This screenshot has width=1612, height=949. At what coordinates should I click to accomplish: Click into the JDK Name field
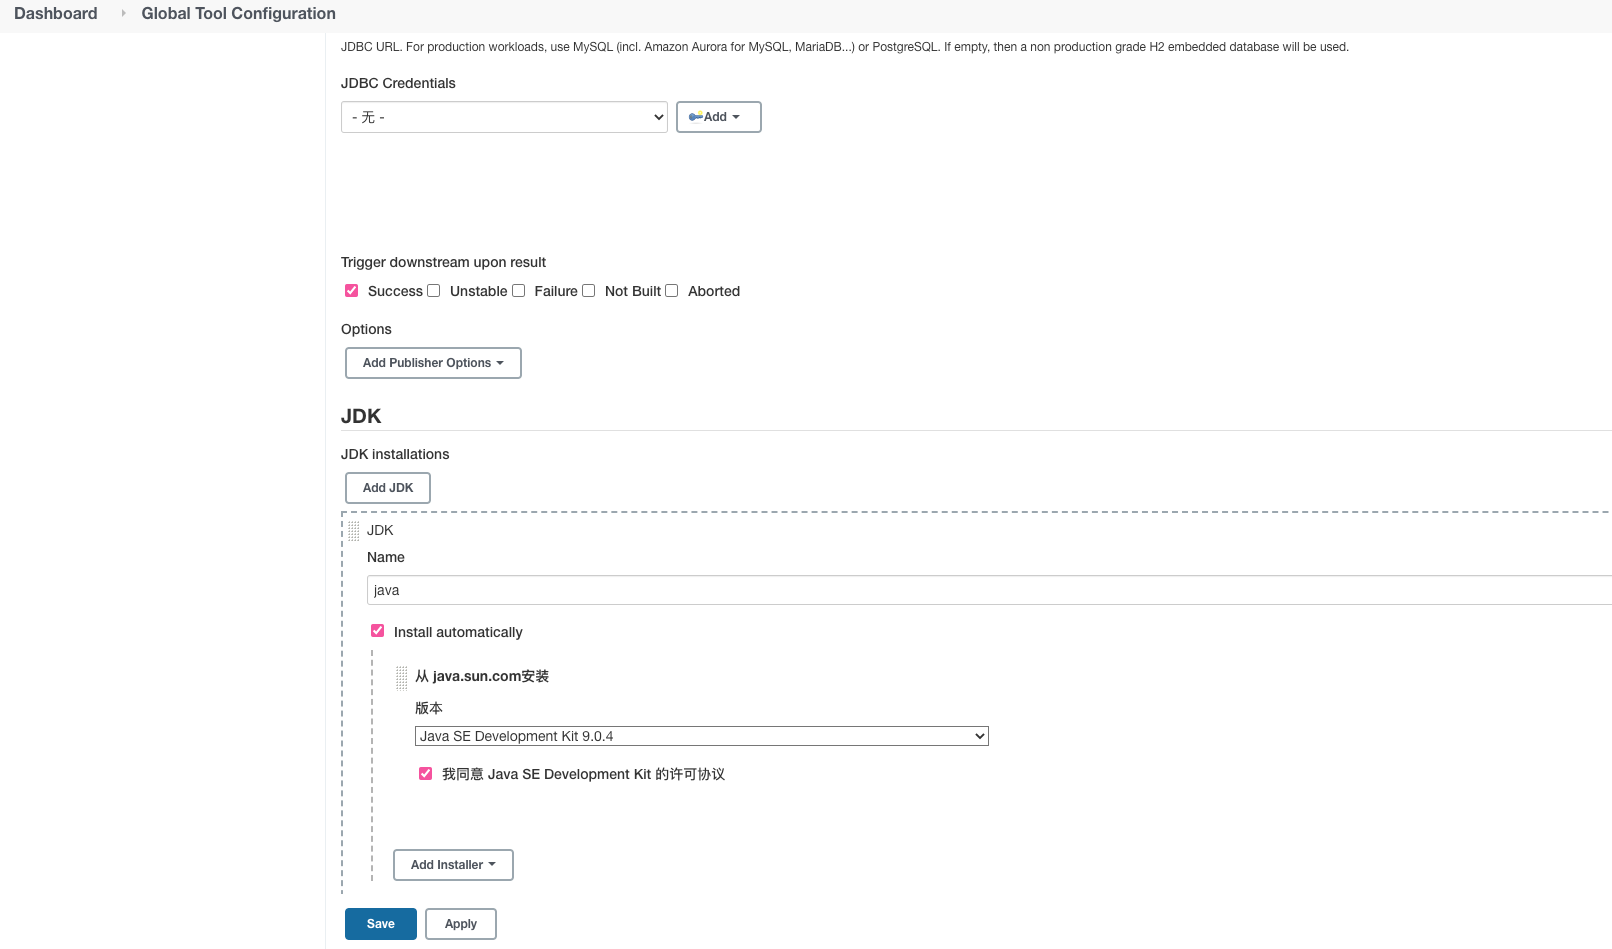tap(989, 590)
